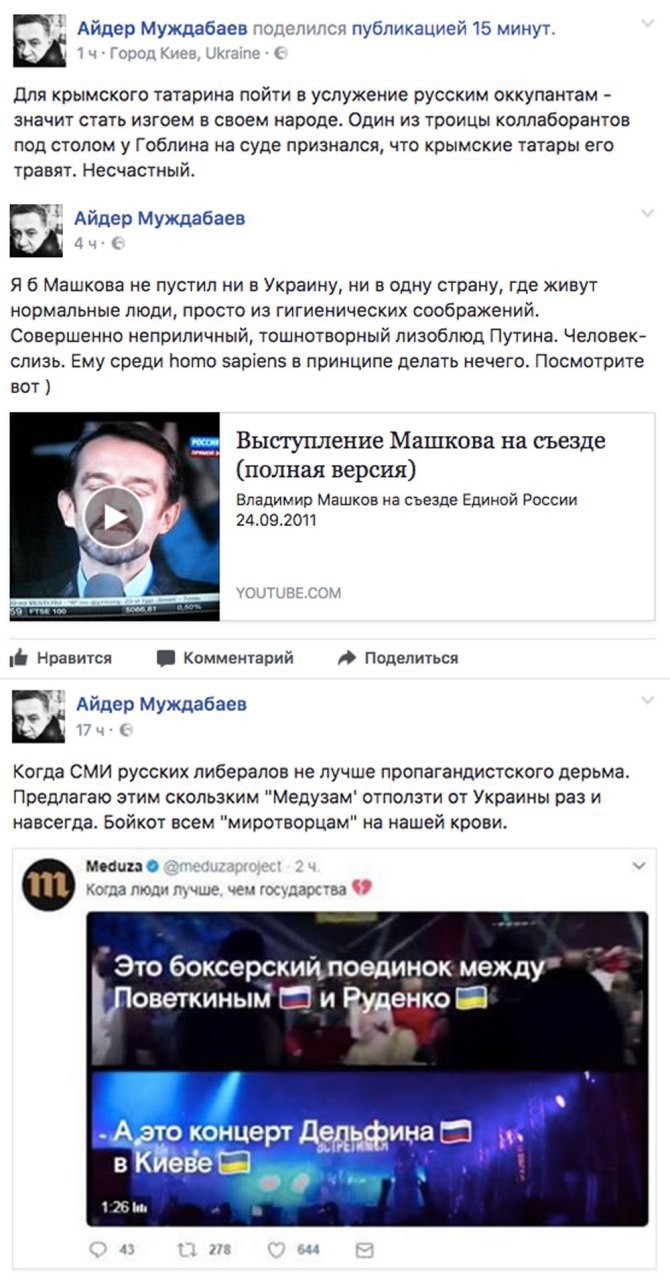Click the profile photo on the 4 ч post
Image resolution: width=670 pixels, height=1280 pixels.
pos(37,229)
